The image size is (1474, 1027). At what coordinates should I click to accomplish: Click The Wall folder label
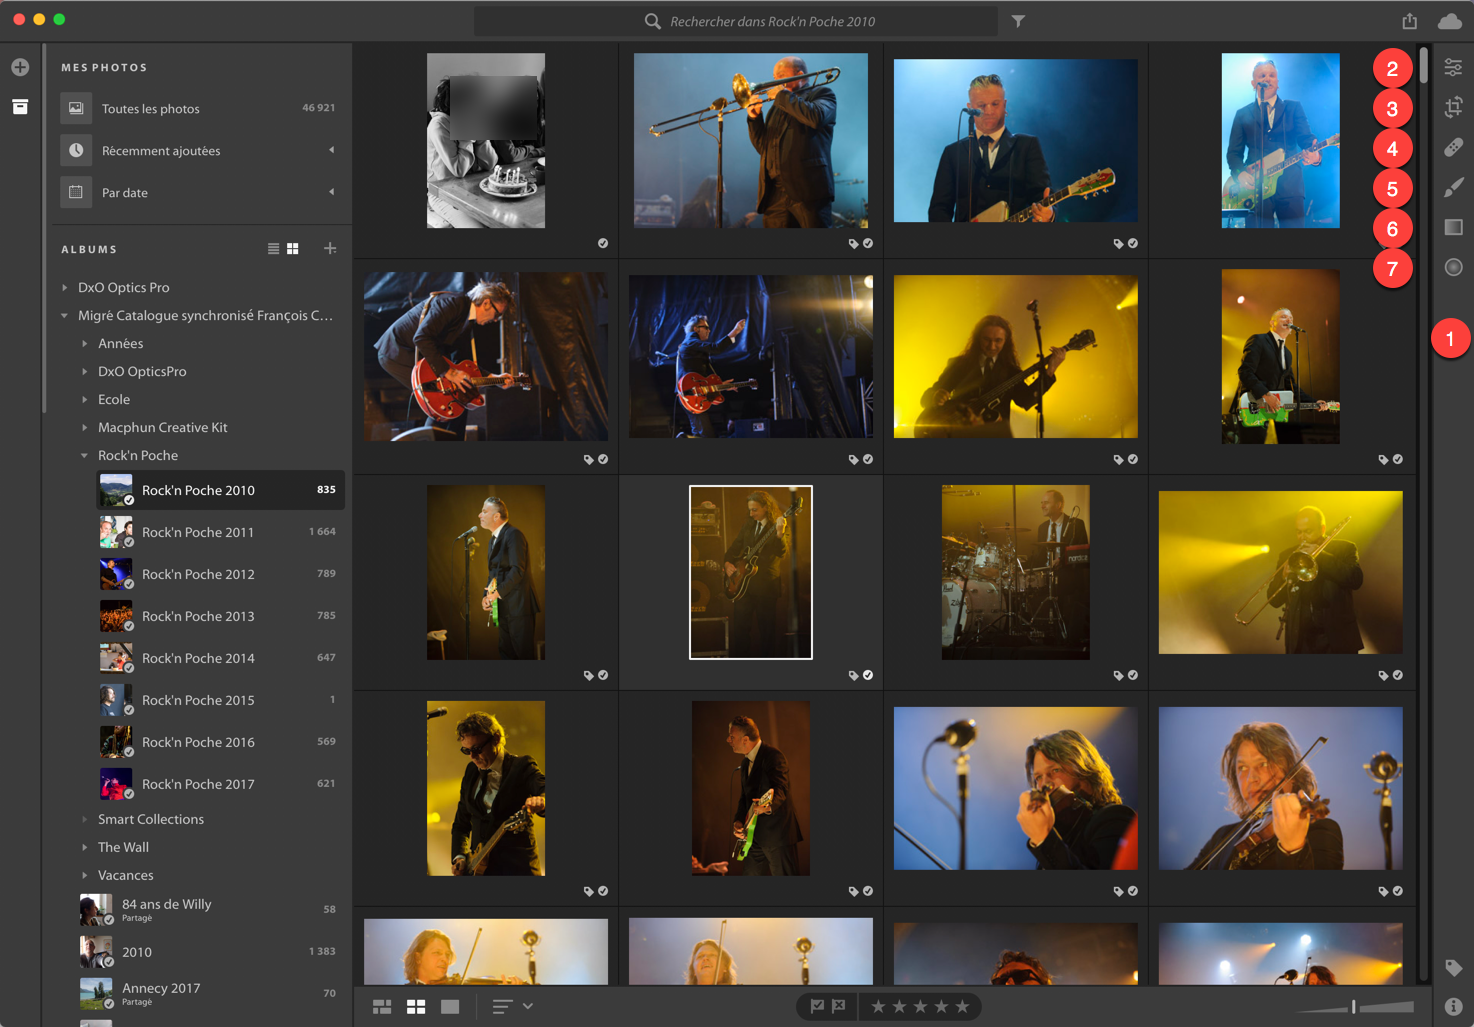pyautogui.click(x=124, y=847)
